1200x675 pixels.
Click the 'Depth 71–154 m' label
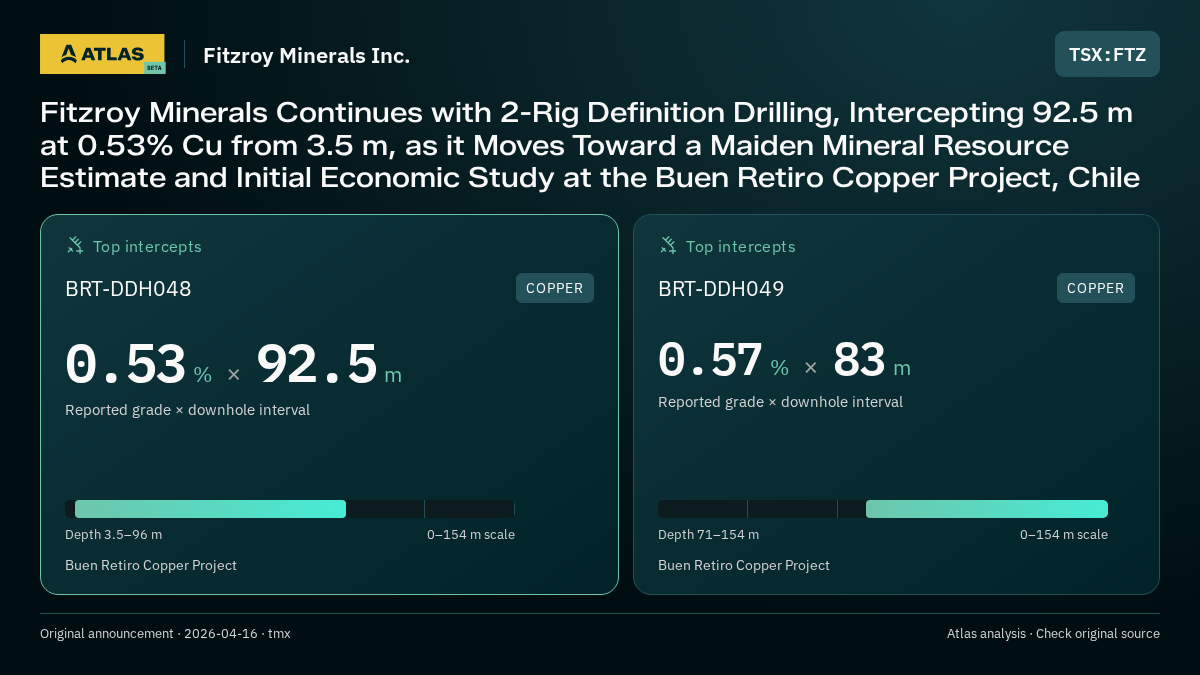coord(708,535)
